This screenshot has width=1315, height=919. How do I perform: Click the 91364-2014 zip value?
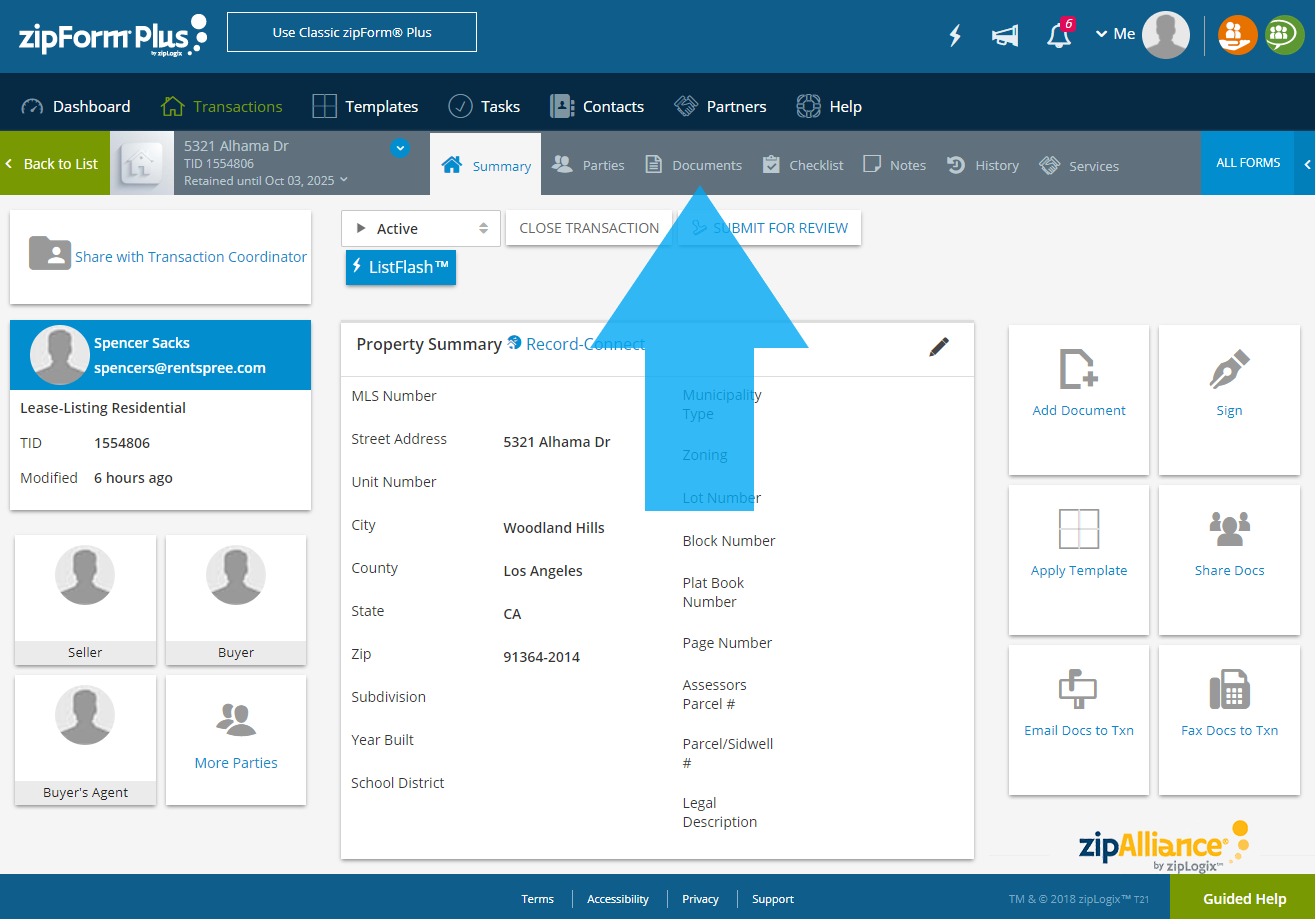tap(541, 657)
